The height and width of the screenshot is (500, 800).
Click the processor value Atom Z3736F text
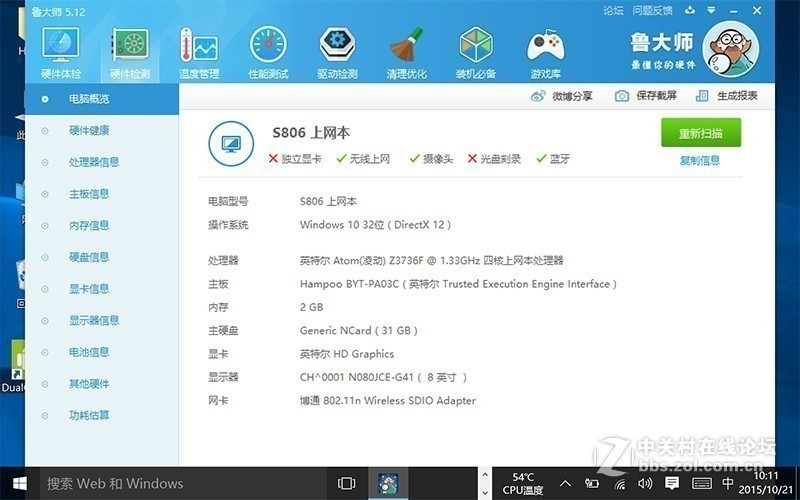(432, 261)
